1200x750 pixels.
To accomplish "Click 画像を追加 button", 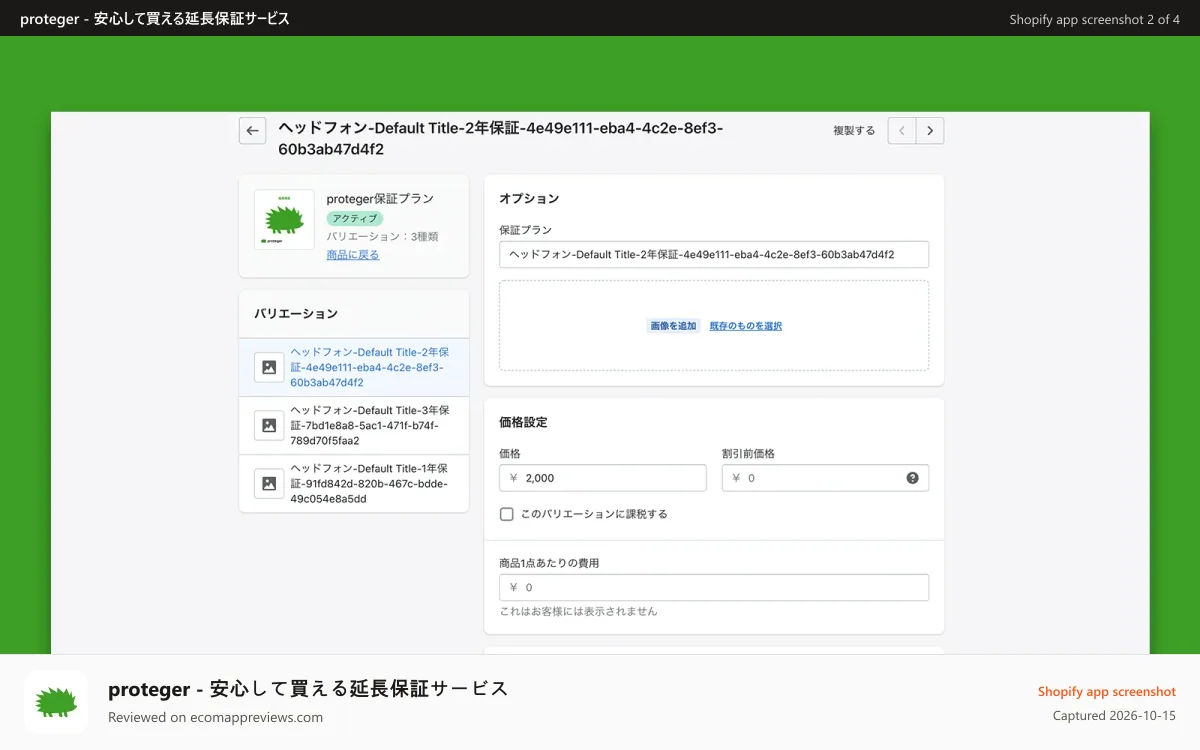I will click(x=673, y=326).
